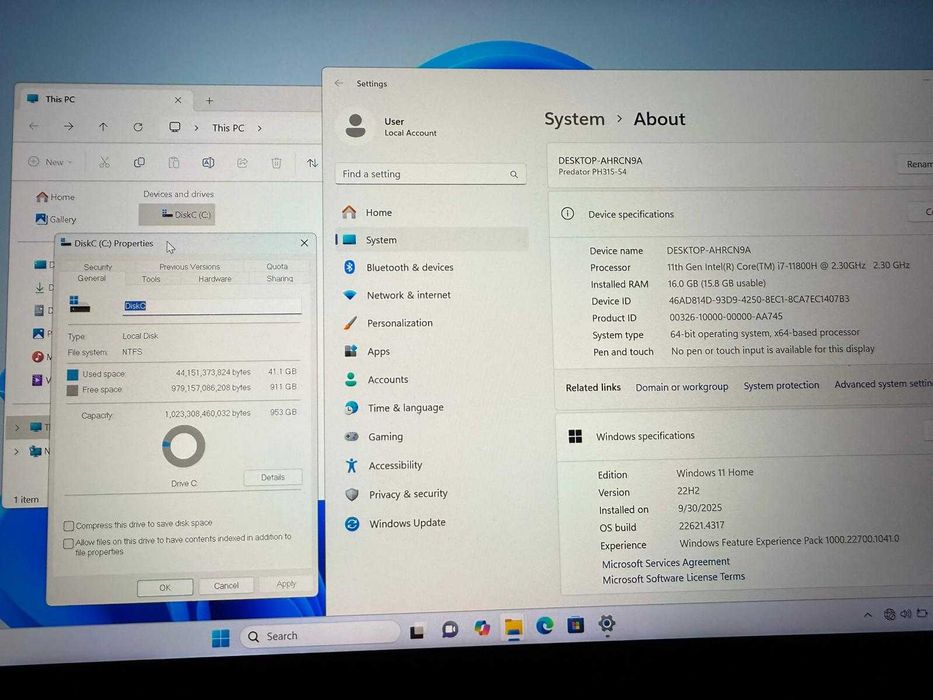Click the user avatar in Settings
Viewport: 933px width, 700px height.
coord(356,126)
